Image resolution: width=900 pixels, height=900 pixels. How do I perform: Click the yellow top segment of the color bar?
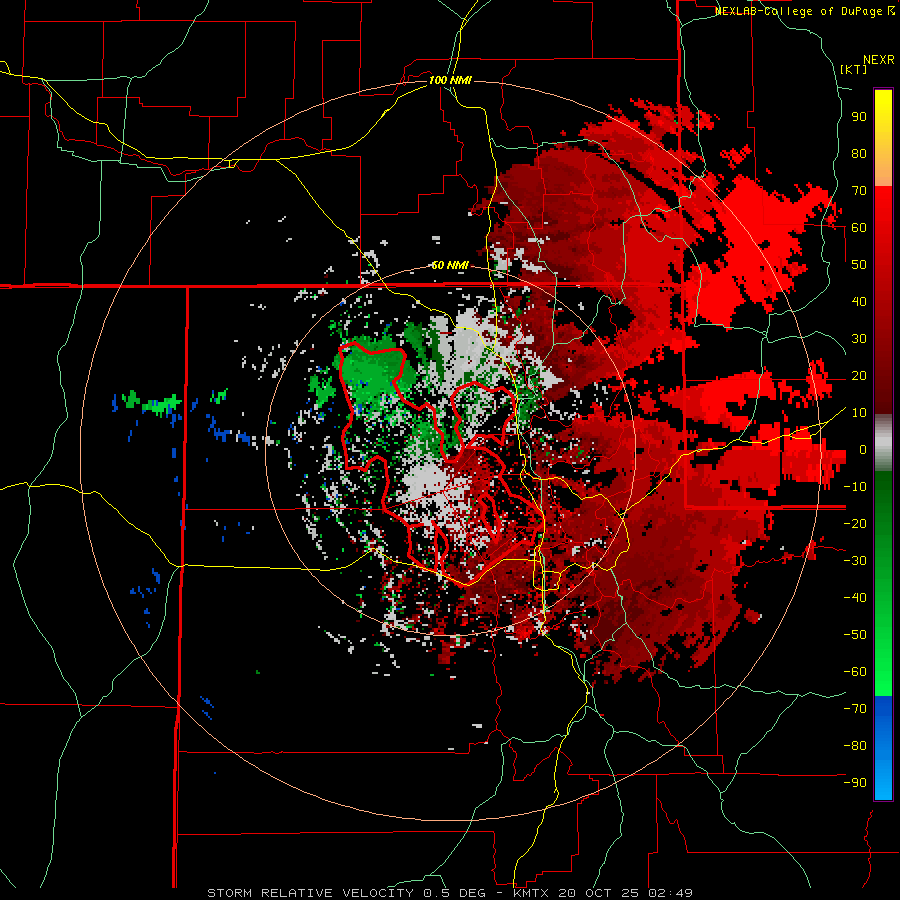883,138
